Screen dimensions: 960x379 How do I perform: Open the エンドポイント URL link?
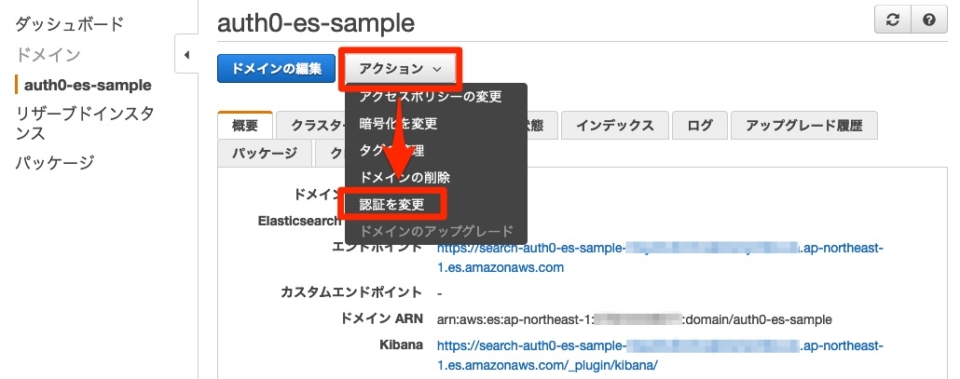tap(660, 258)
